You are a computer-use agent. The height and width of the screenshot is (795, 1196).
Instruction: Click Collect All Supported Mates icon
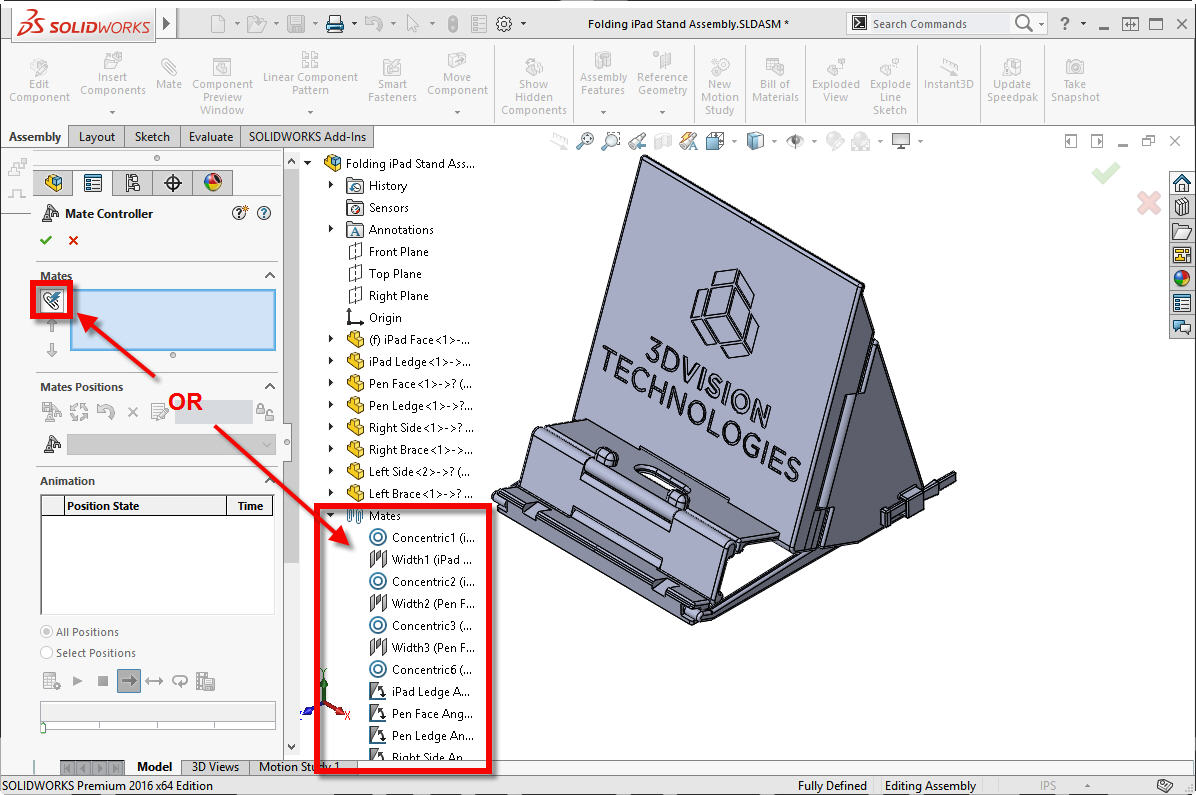click(52, 299)
